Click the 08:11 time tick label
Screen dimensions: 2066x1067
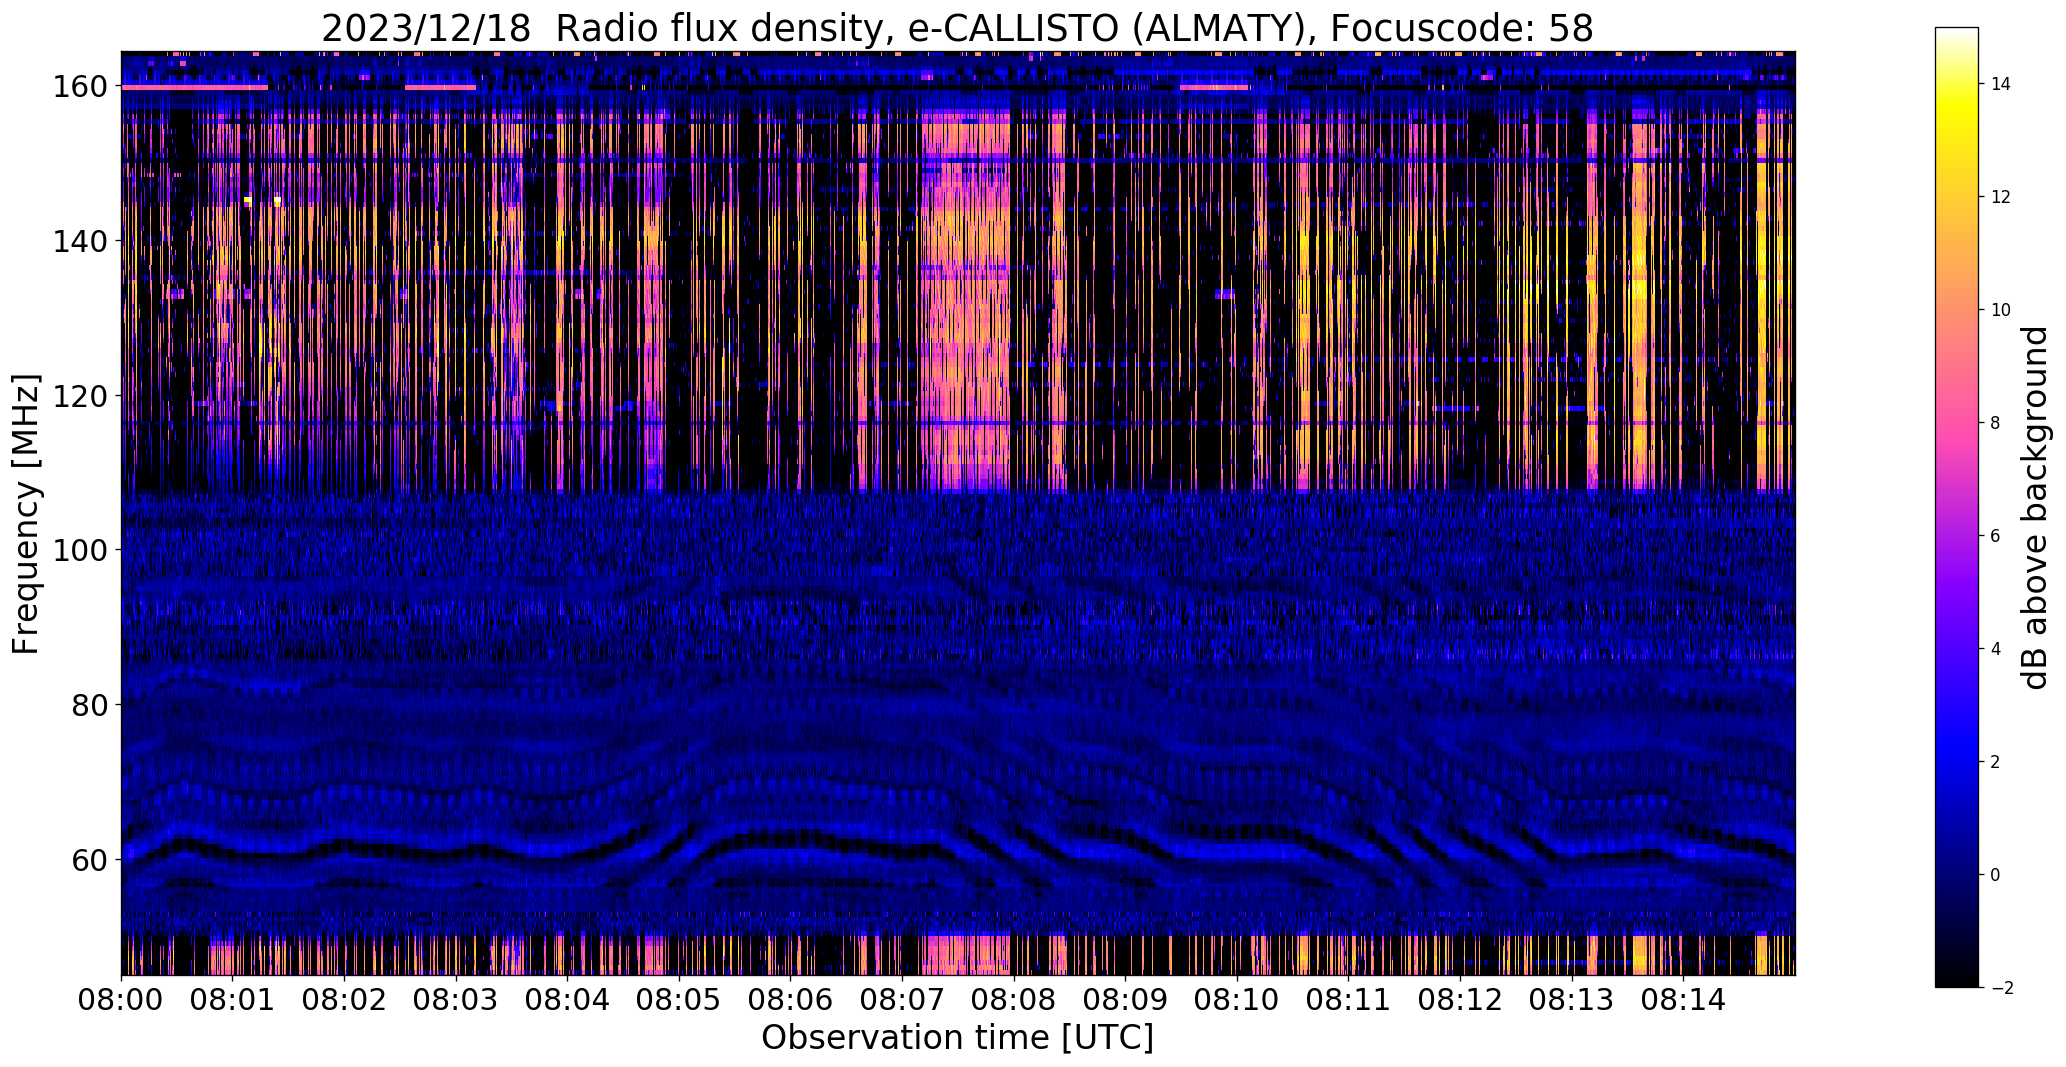click(x=1348, y=999)
